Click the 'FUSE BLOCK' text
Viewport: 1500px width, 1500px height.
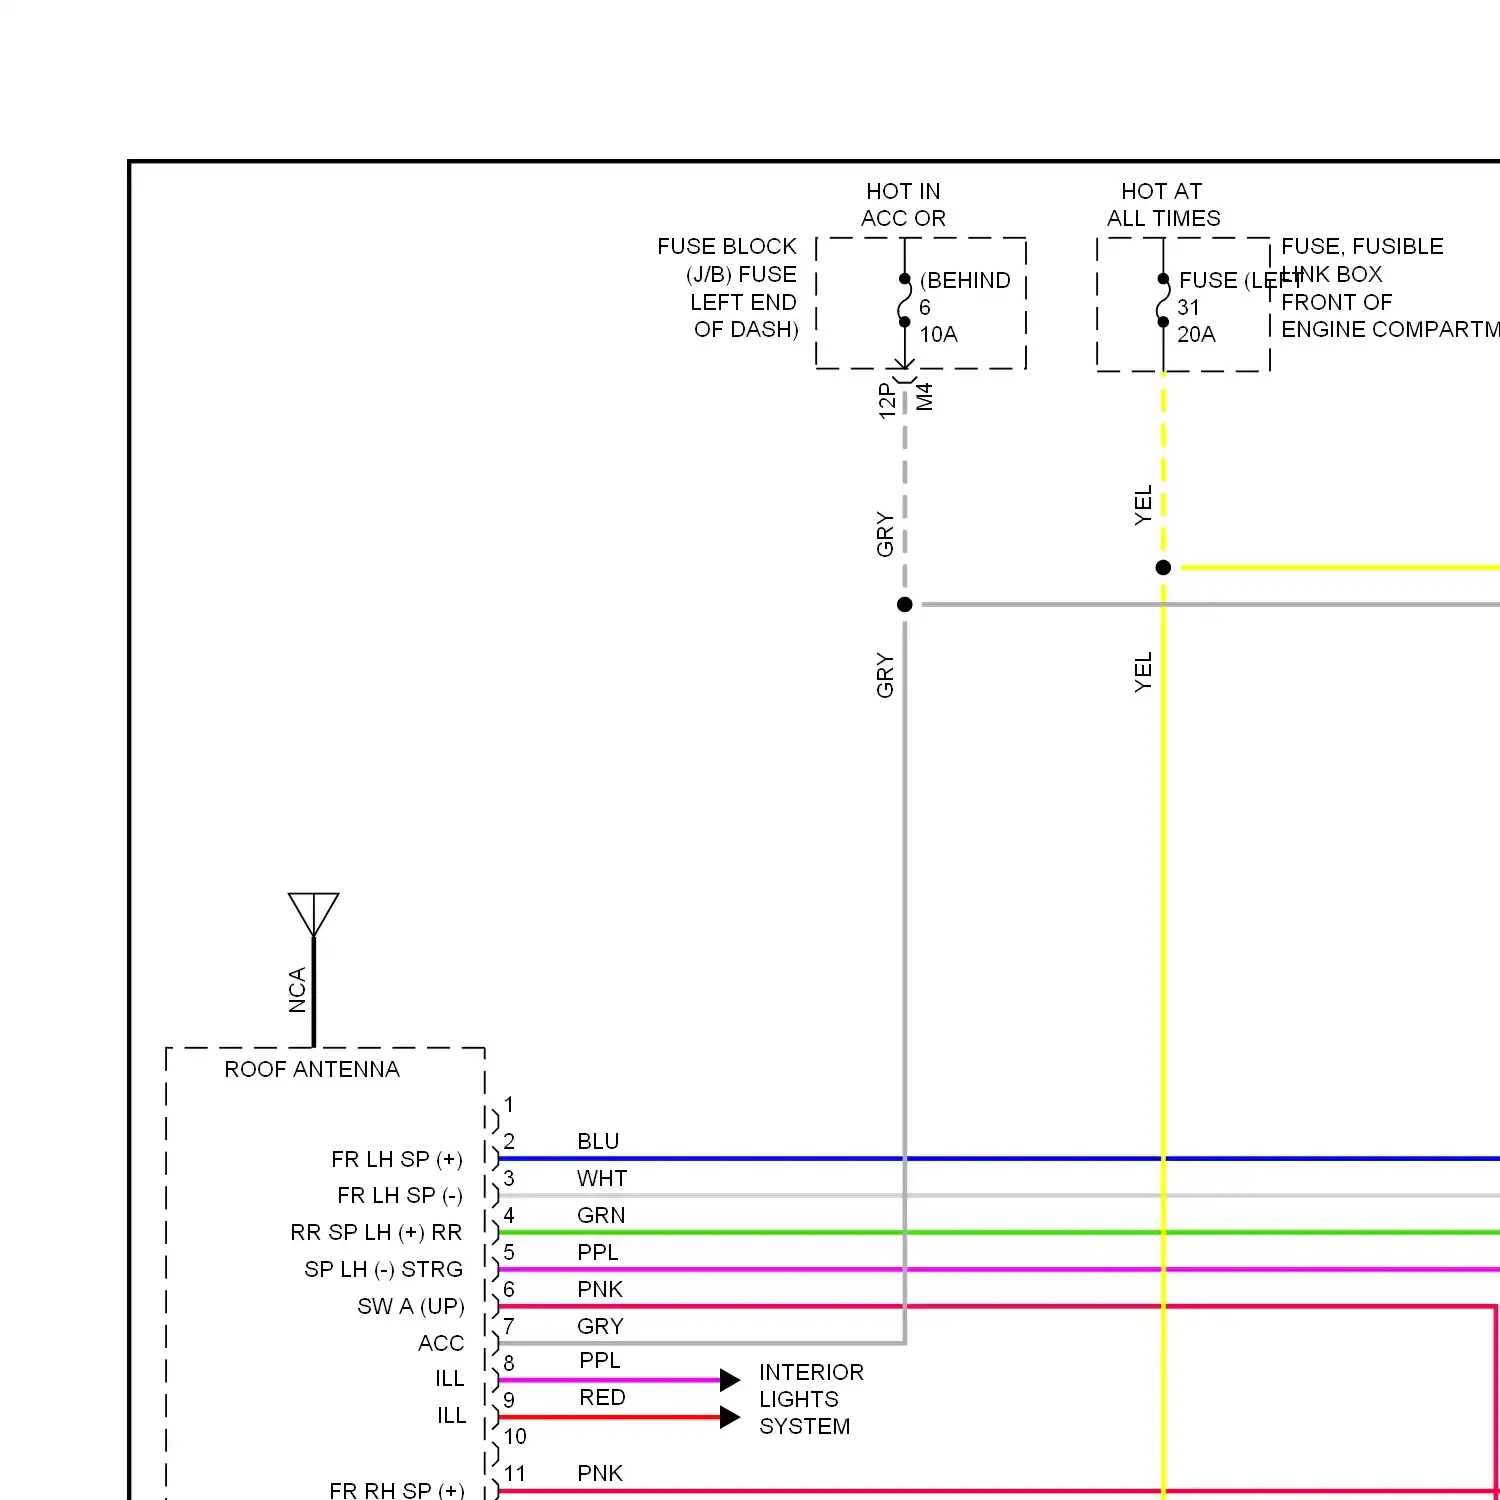click(727, 246)
